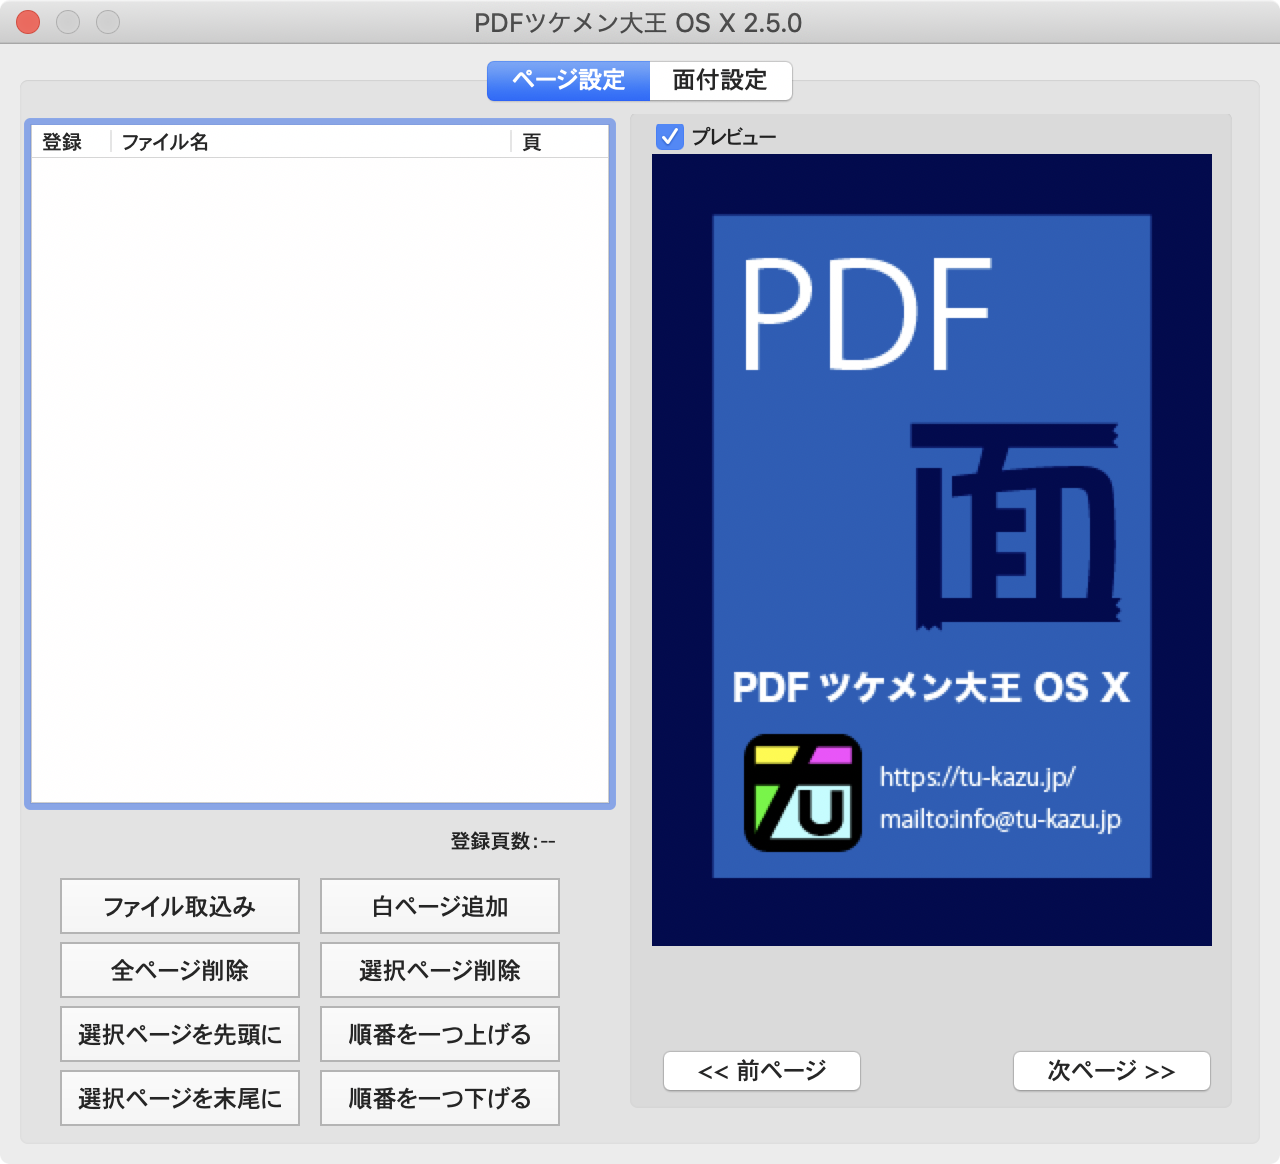The image size is (1280, 1164).
Task: Click the tu-kazu logo icon in preview
Action: (803, 793)
